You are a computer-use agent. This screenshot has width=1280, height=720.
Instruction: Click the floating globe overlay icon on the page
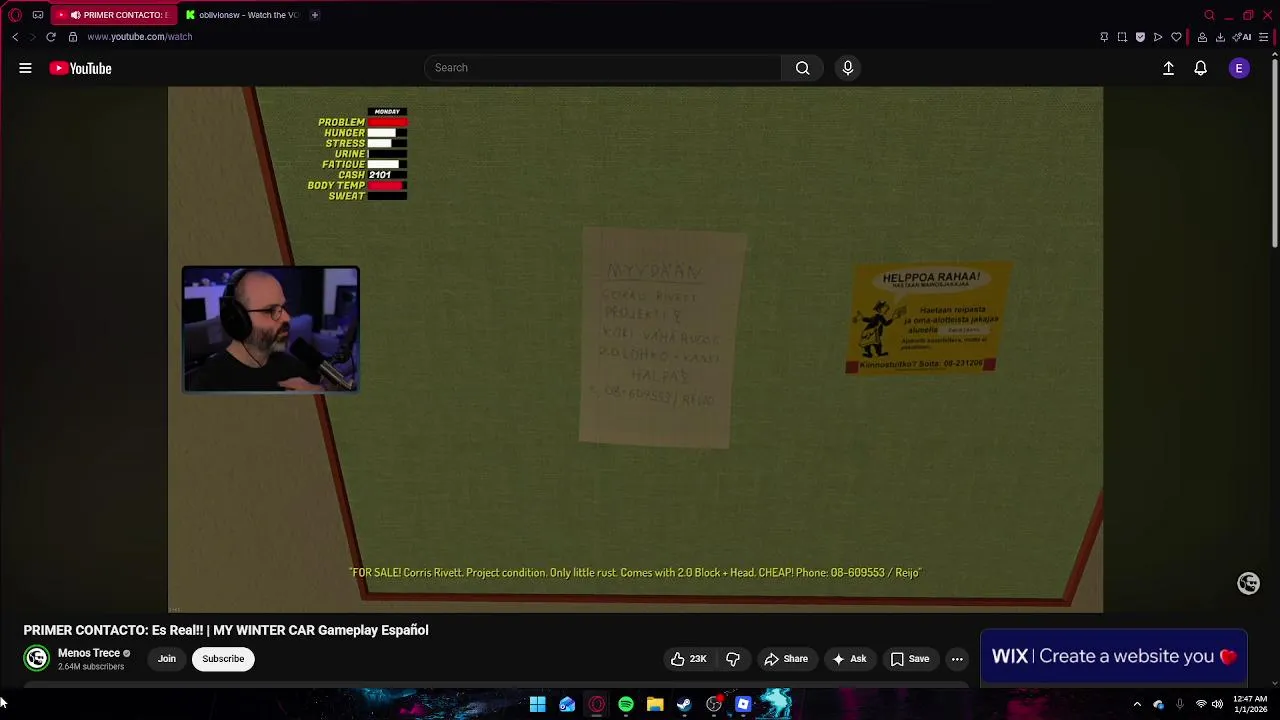coord(1248,583)
